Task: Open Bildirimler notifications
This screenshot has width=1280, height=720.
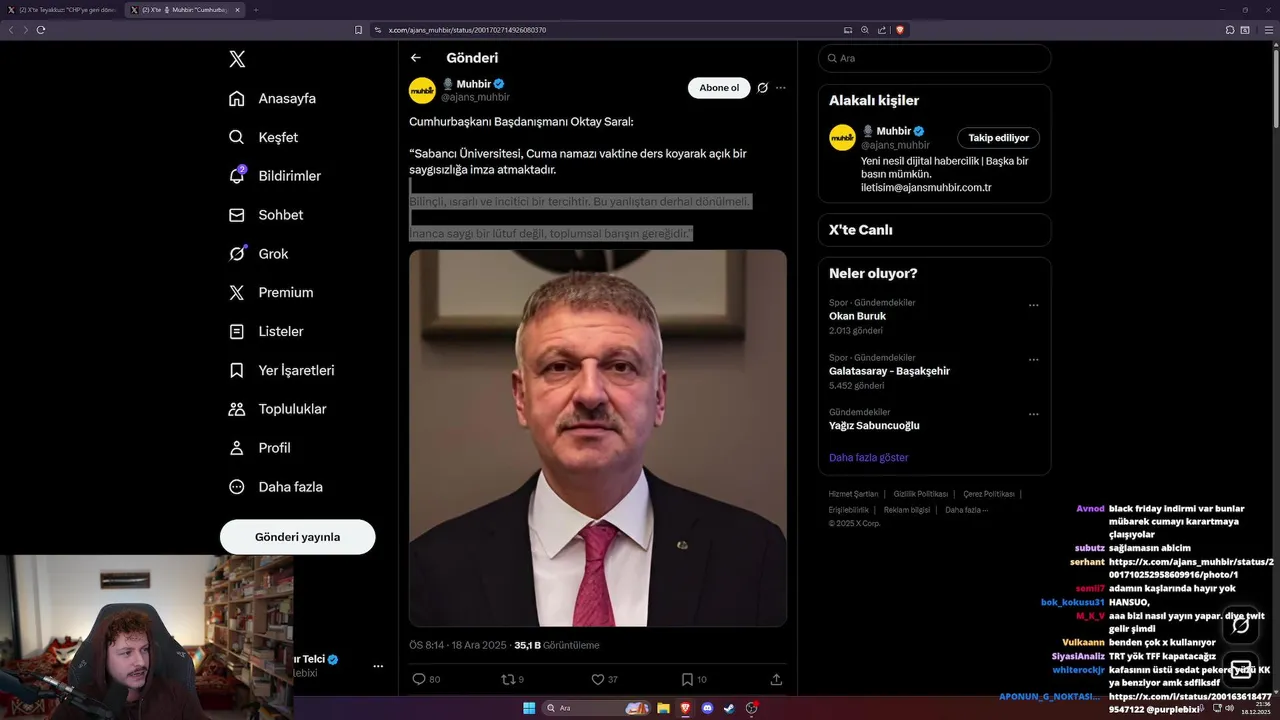Action: (x=275, y=176)
